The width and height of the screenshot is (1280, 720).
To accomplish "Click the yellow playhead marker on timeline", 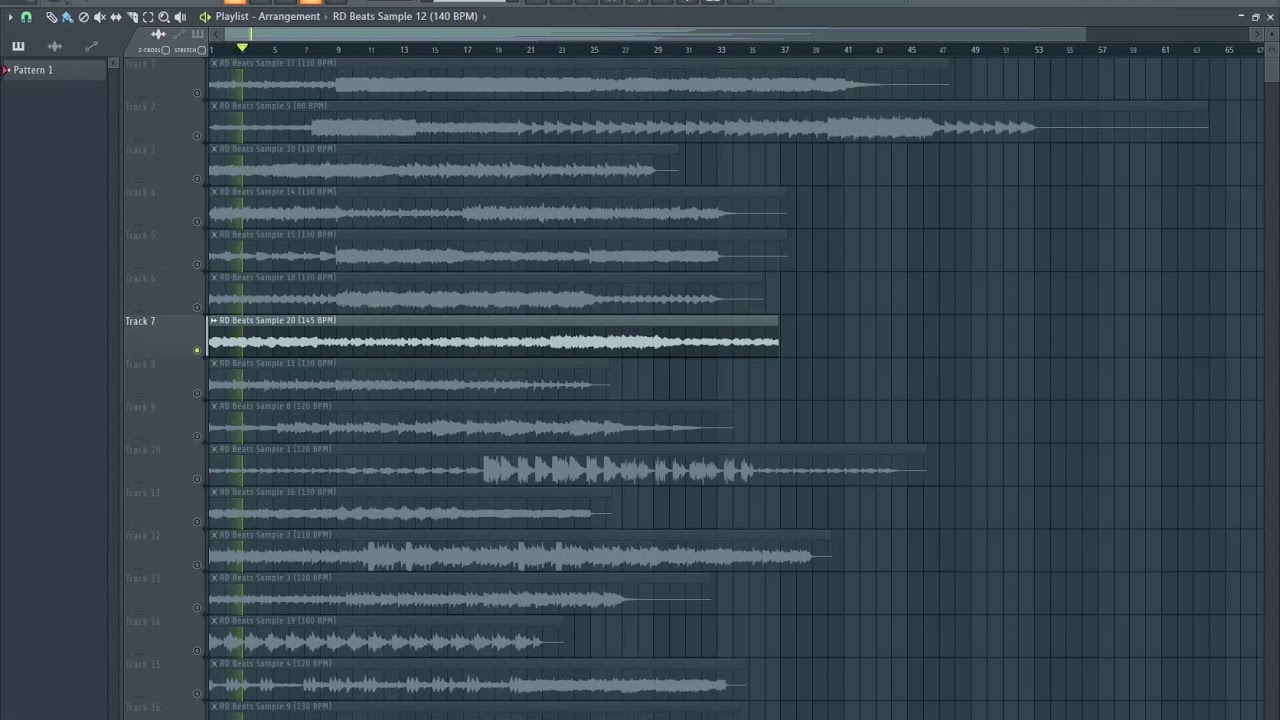I will 242,48.
